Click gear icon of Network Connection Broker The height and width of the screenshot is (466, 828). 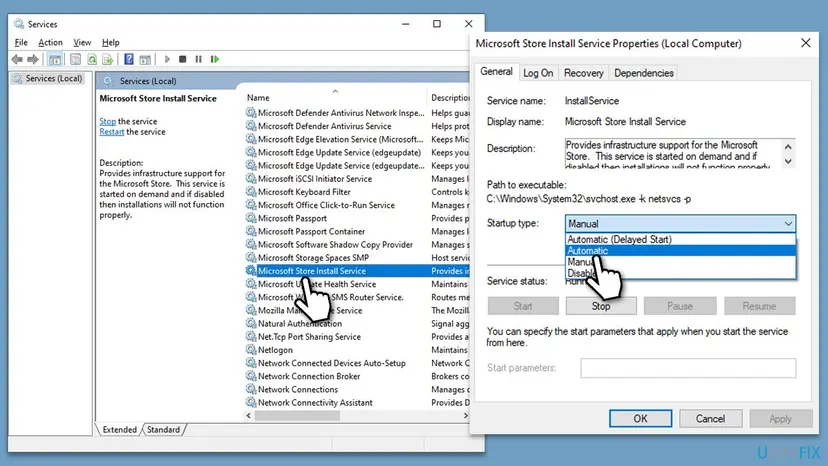251,376
